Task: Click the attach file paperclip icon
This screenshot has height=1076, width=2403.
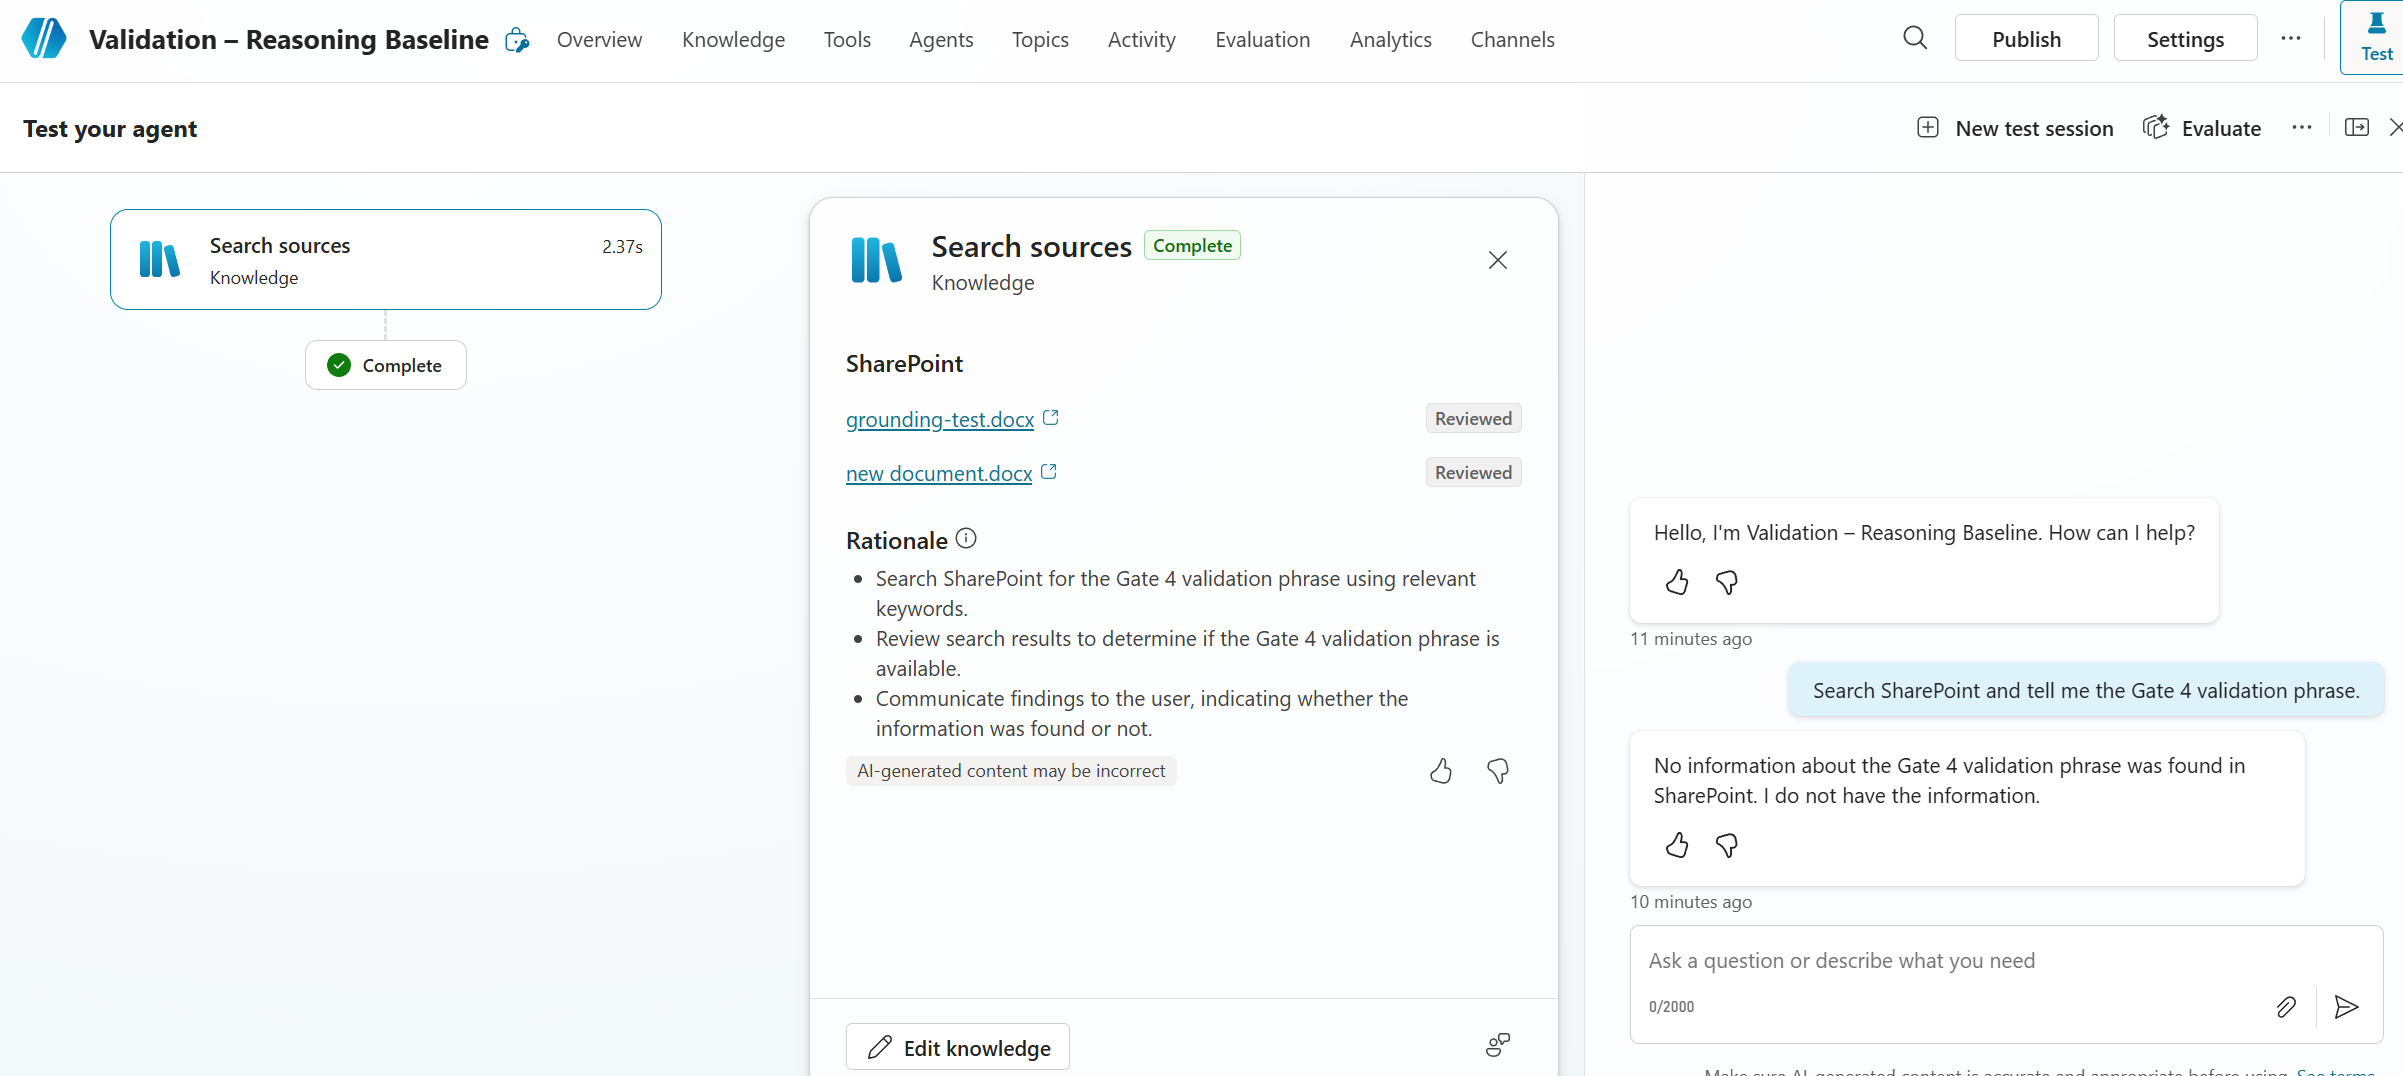Action: click(x=2286, y=1006)
